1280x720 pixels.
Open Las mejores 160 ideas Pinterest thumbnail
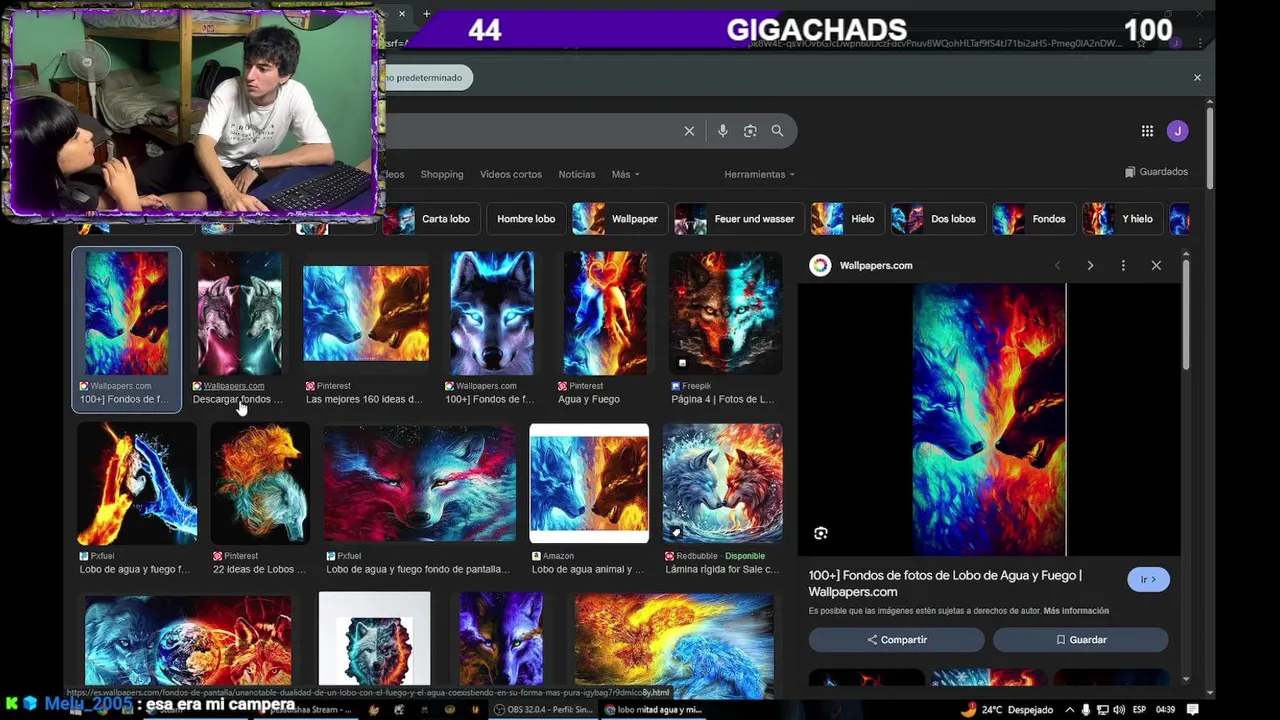pos(366,314)
